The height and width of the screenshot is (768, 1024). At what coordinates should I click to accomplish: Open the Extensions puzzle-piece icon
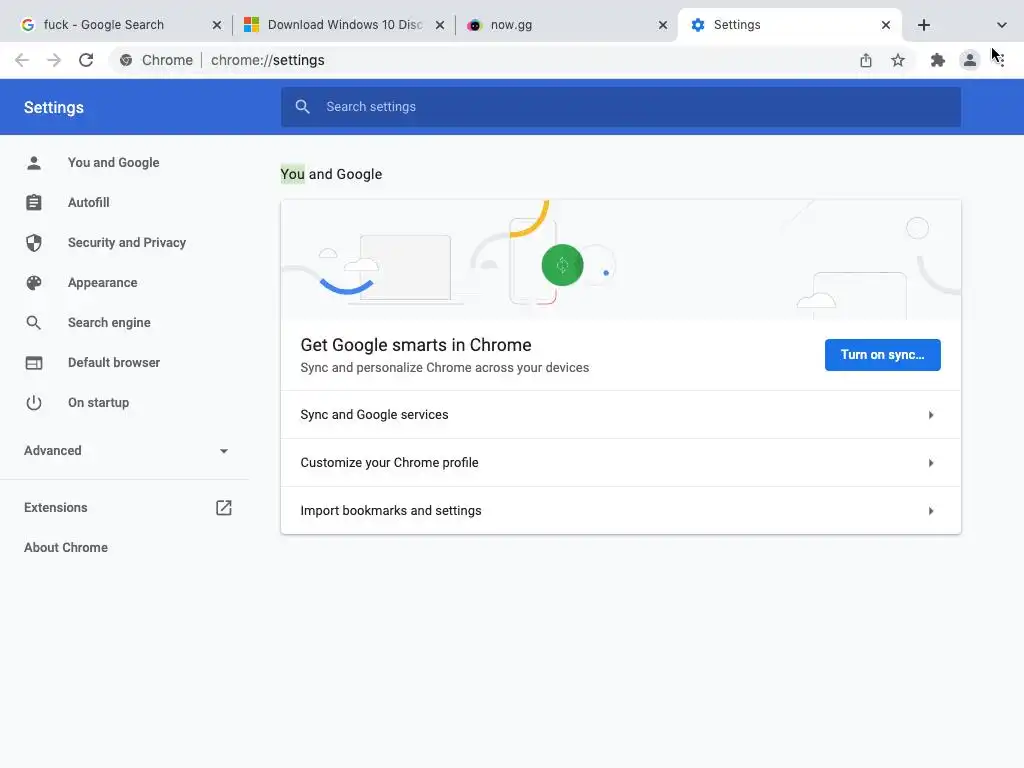click(938, 60)
